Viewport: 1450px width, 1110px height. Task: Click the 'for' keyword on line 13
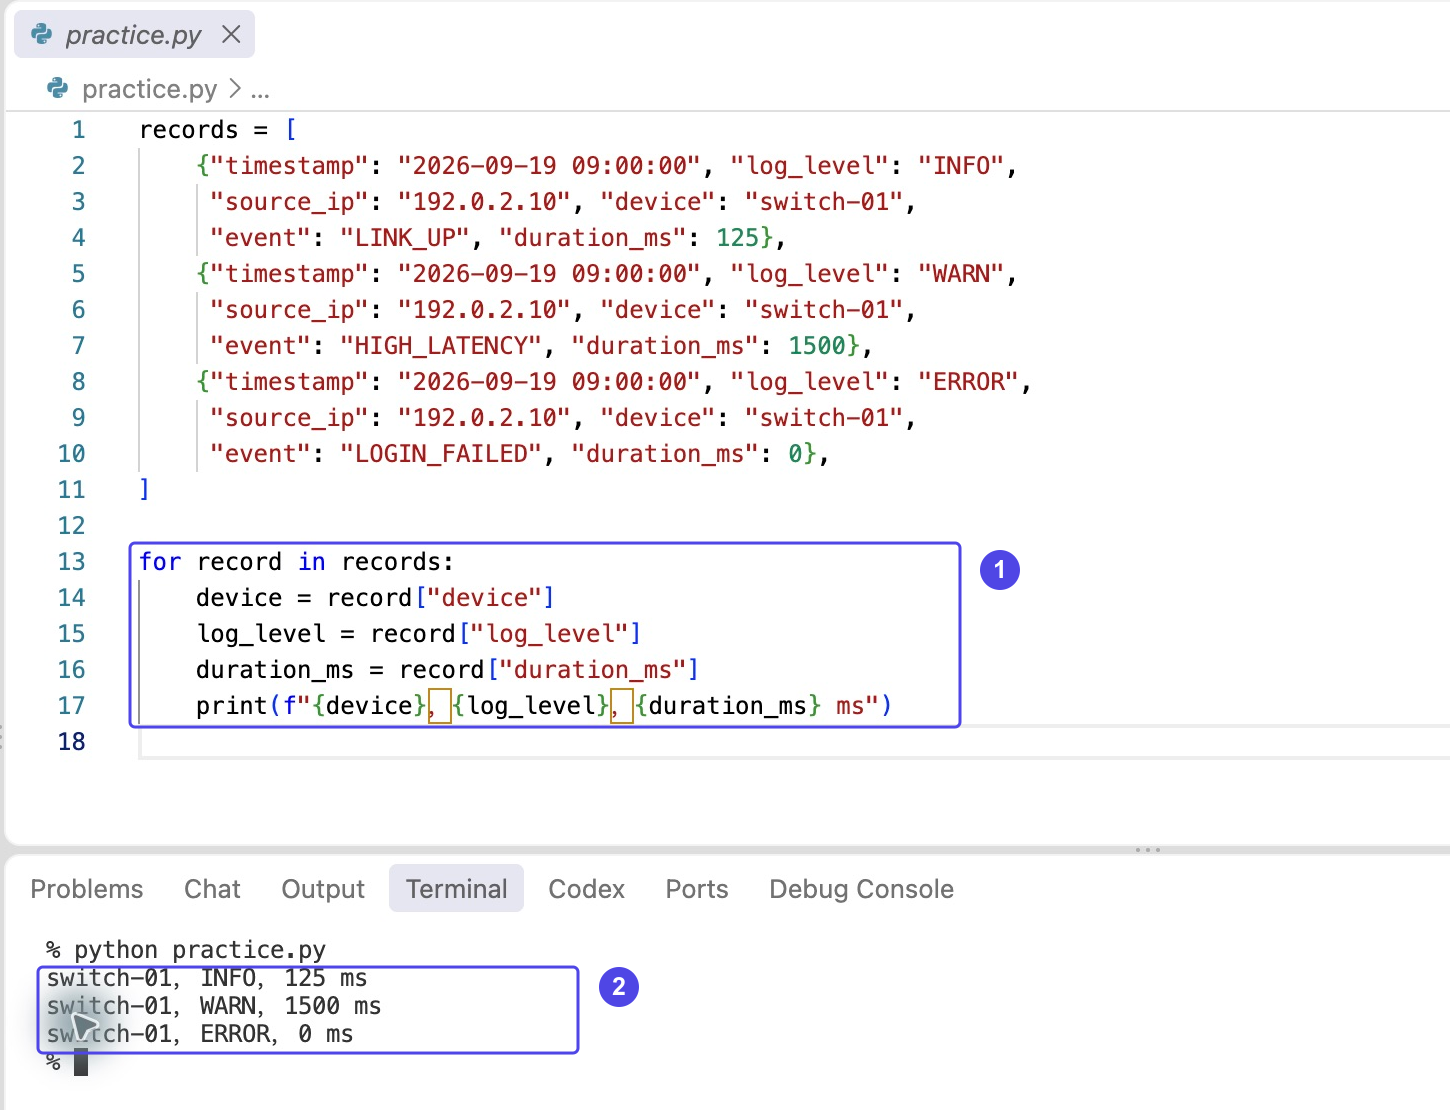pos(160,562)
